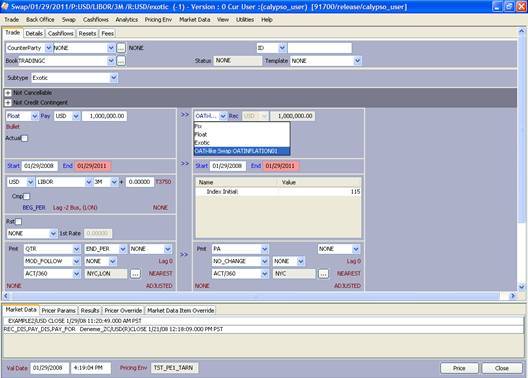The width and height of the screenshot is (528, 378).
Task: Open the ID type dropdown
Action: pos(282,48)
